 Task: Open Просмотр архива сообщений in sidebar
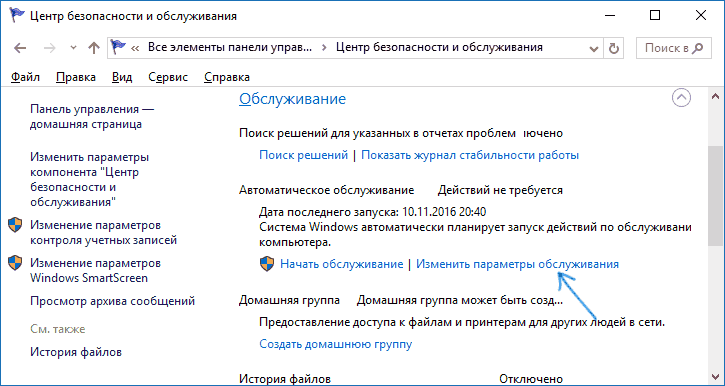(112, 301)
